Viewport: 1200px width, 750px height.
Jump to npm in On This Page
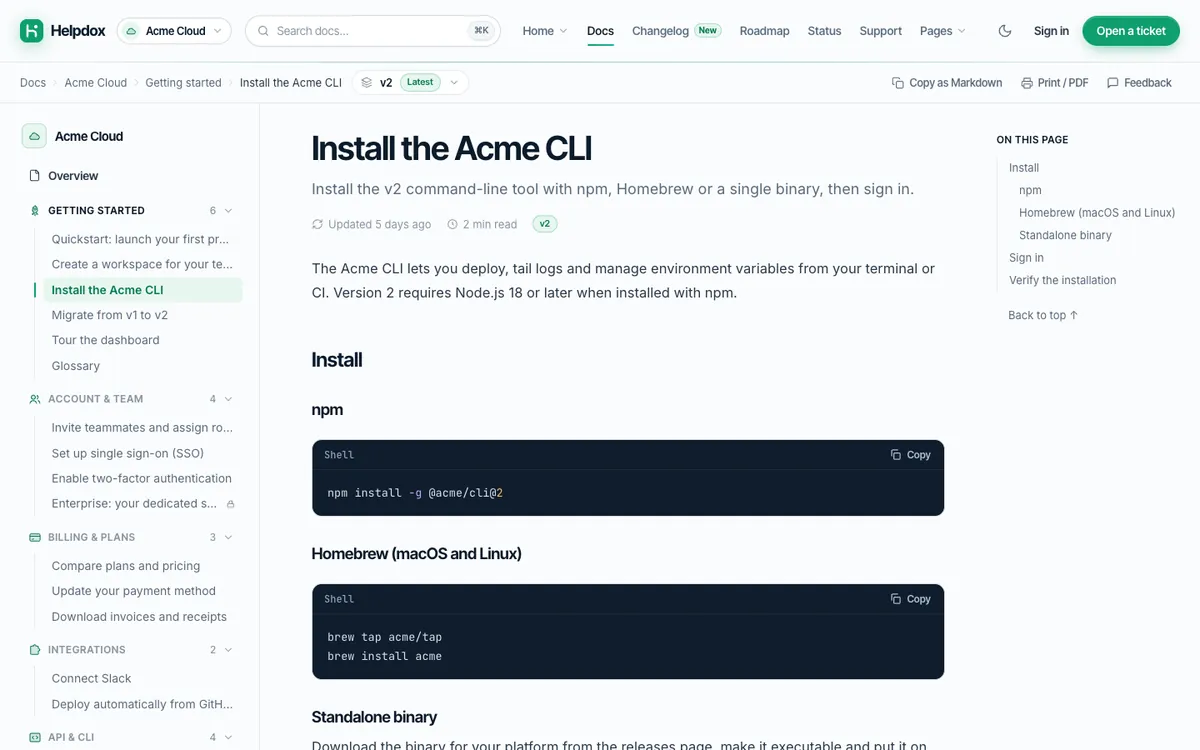click(x=1030, y=190)
